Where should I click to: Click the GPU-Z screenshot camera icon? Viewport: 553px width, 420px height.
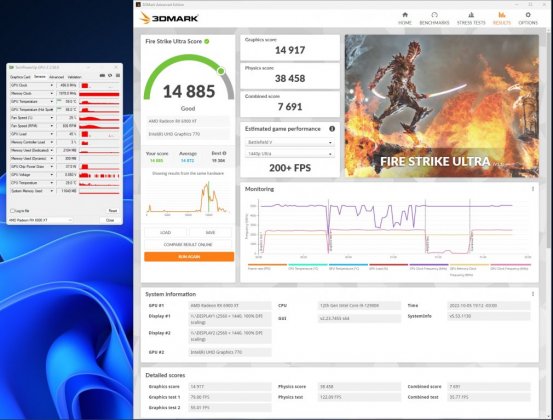(102, 75)
